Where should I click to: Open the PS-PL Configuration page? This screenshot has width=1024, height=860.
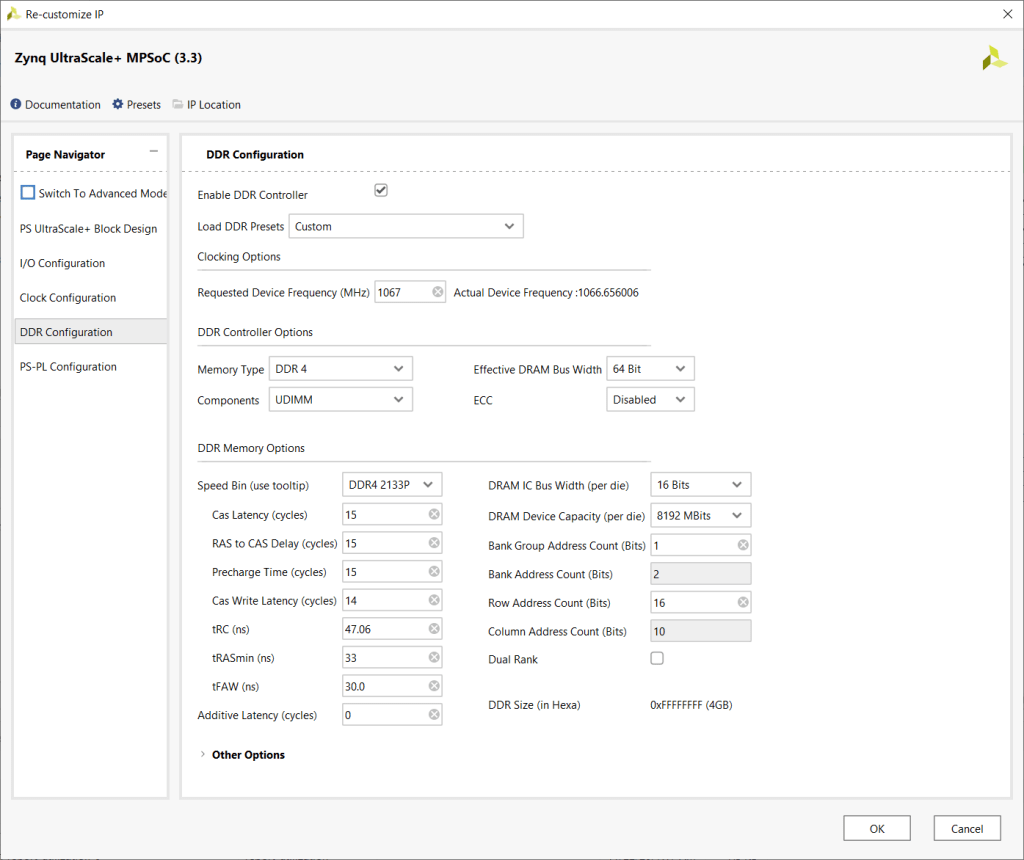[x=68, y=367]
